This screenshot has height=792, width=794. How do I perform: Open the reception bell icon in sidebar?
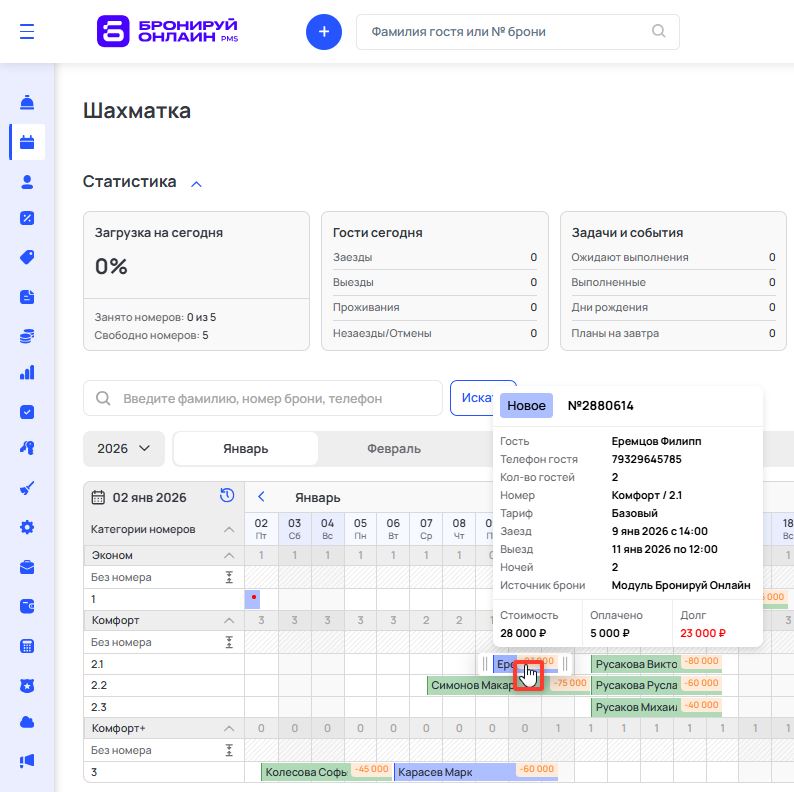[x=27, y=103]
